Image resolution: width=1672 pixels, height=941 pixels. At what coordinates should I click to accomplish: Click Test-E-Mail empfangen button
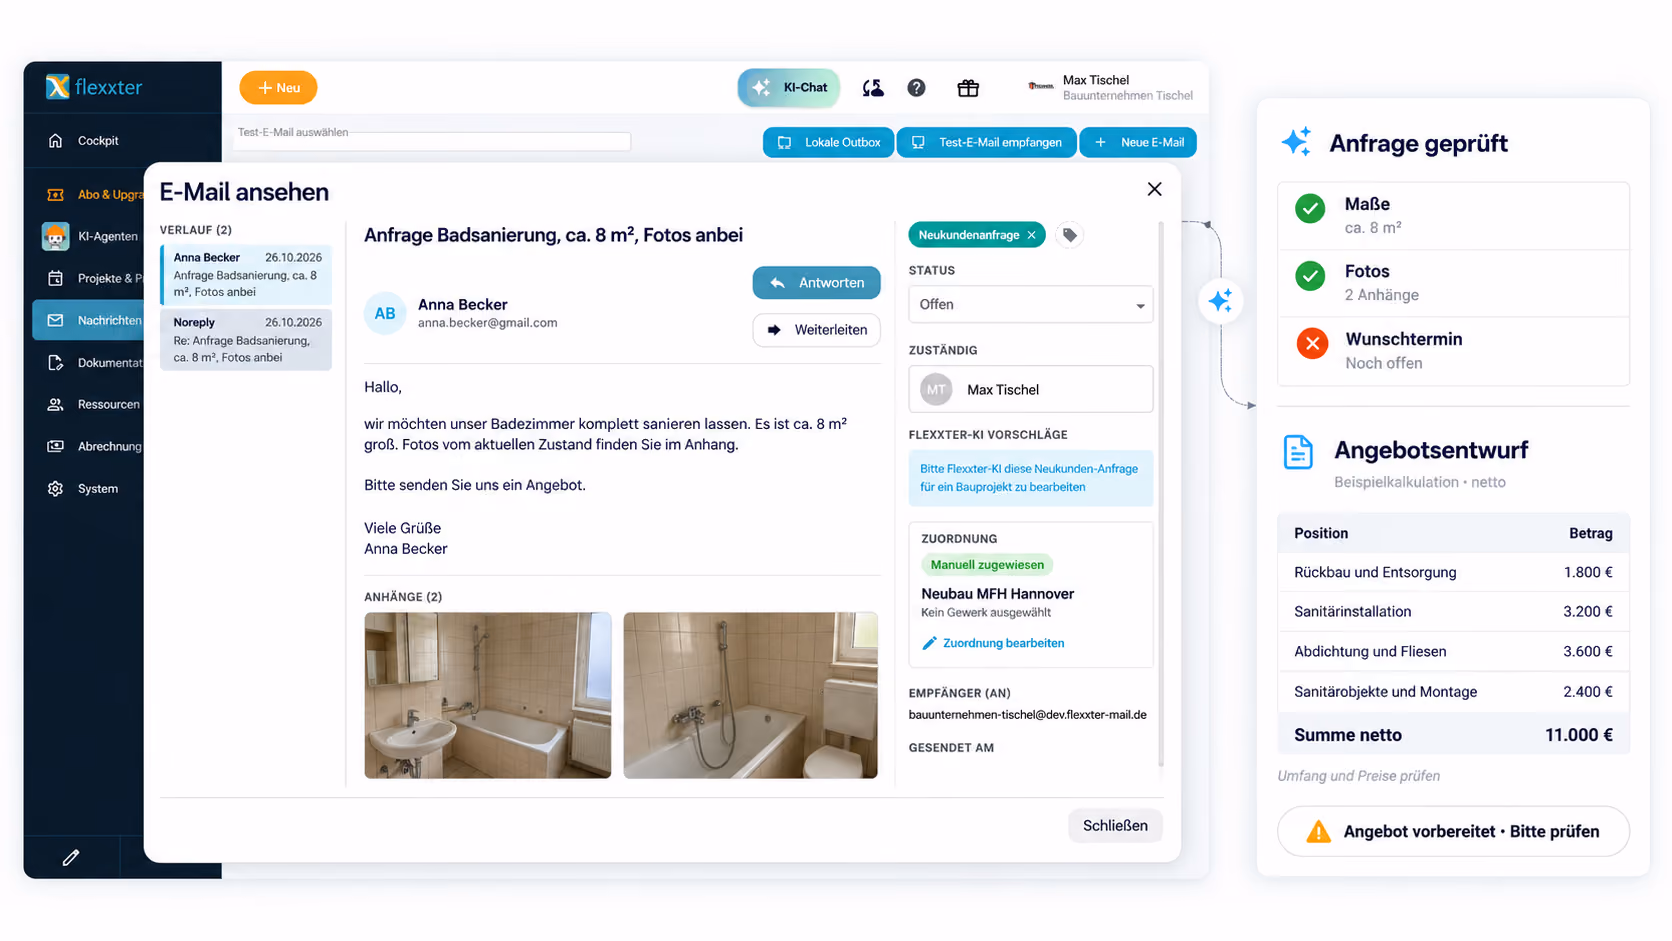(987, 143)
